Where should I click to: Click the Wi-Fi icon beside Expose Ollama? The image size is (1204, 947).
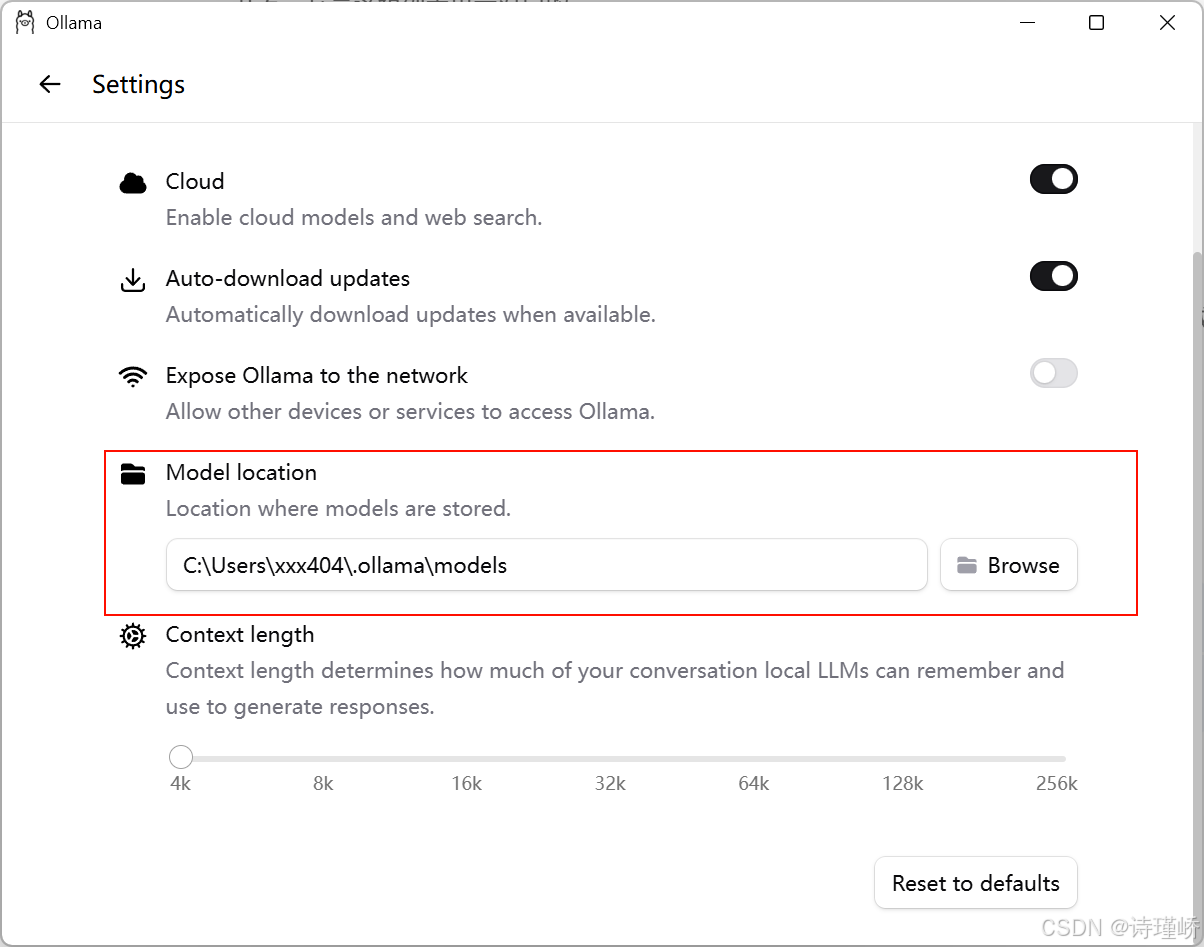pos(132,376)
